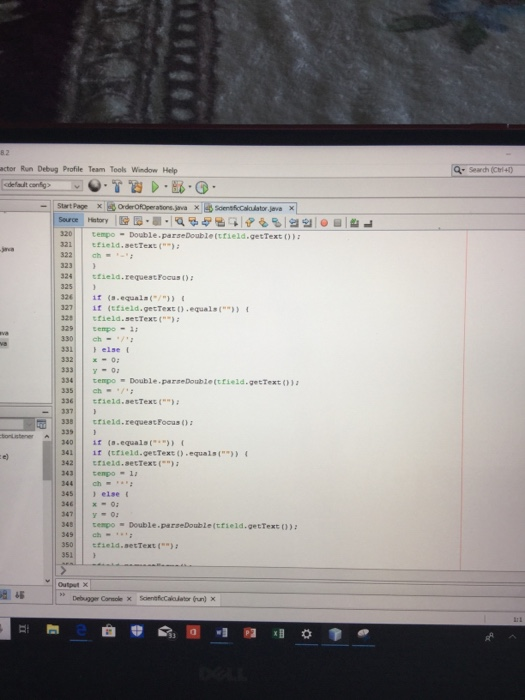
Task: Open the Window menu
Action: [x=144, y=170]
